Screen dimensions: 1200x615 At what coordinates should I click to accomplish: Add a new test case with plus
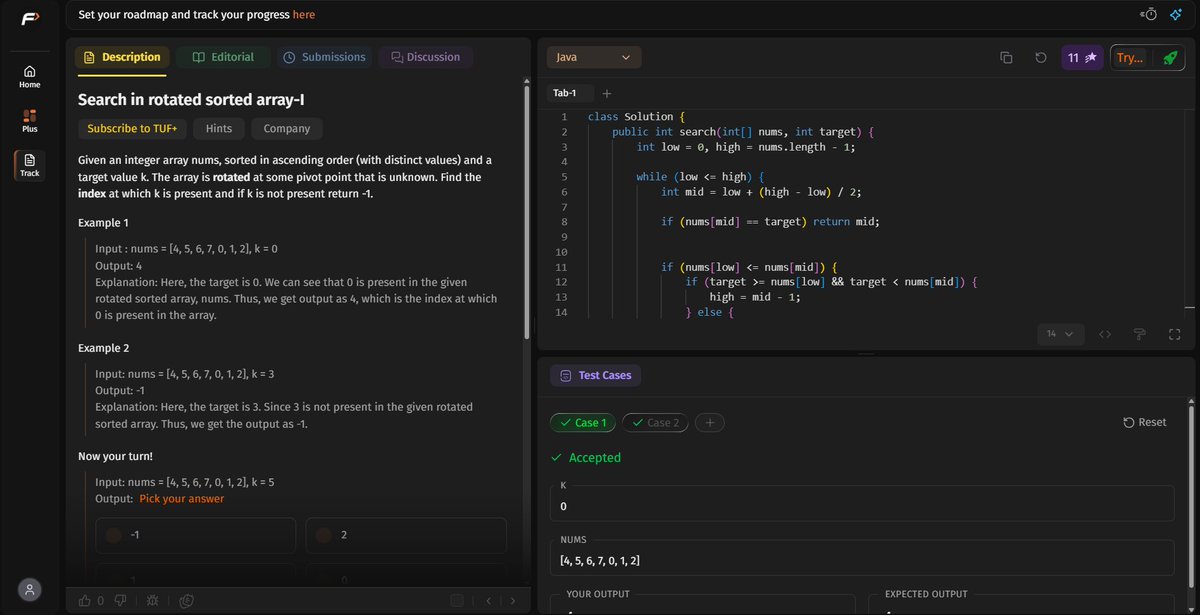(x=709, y=423)
